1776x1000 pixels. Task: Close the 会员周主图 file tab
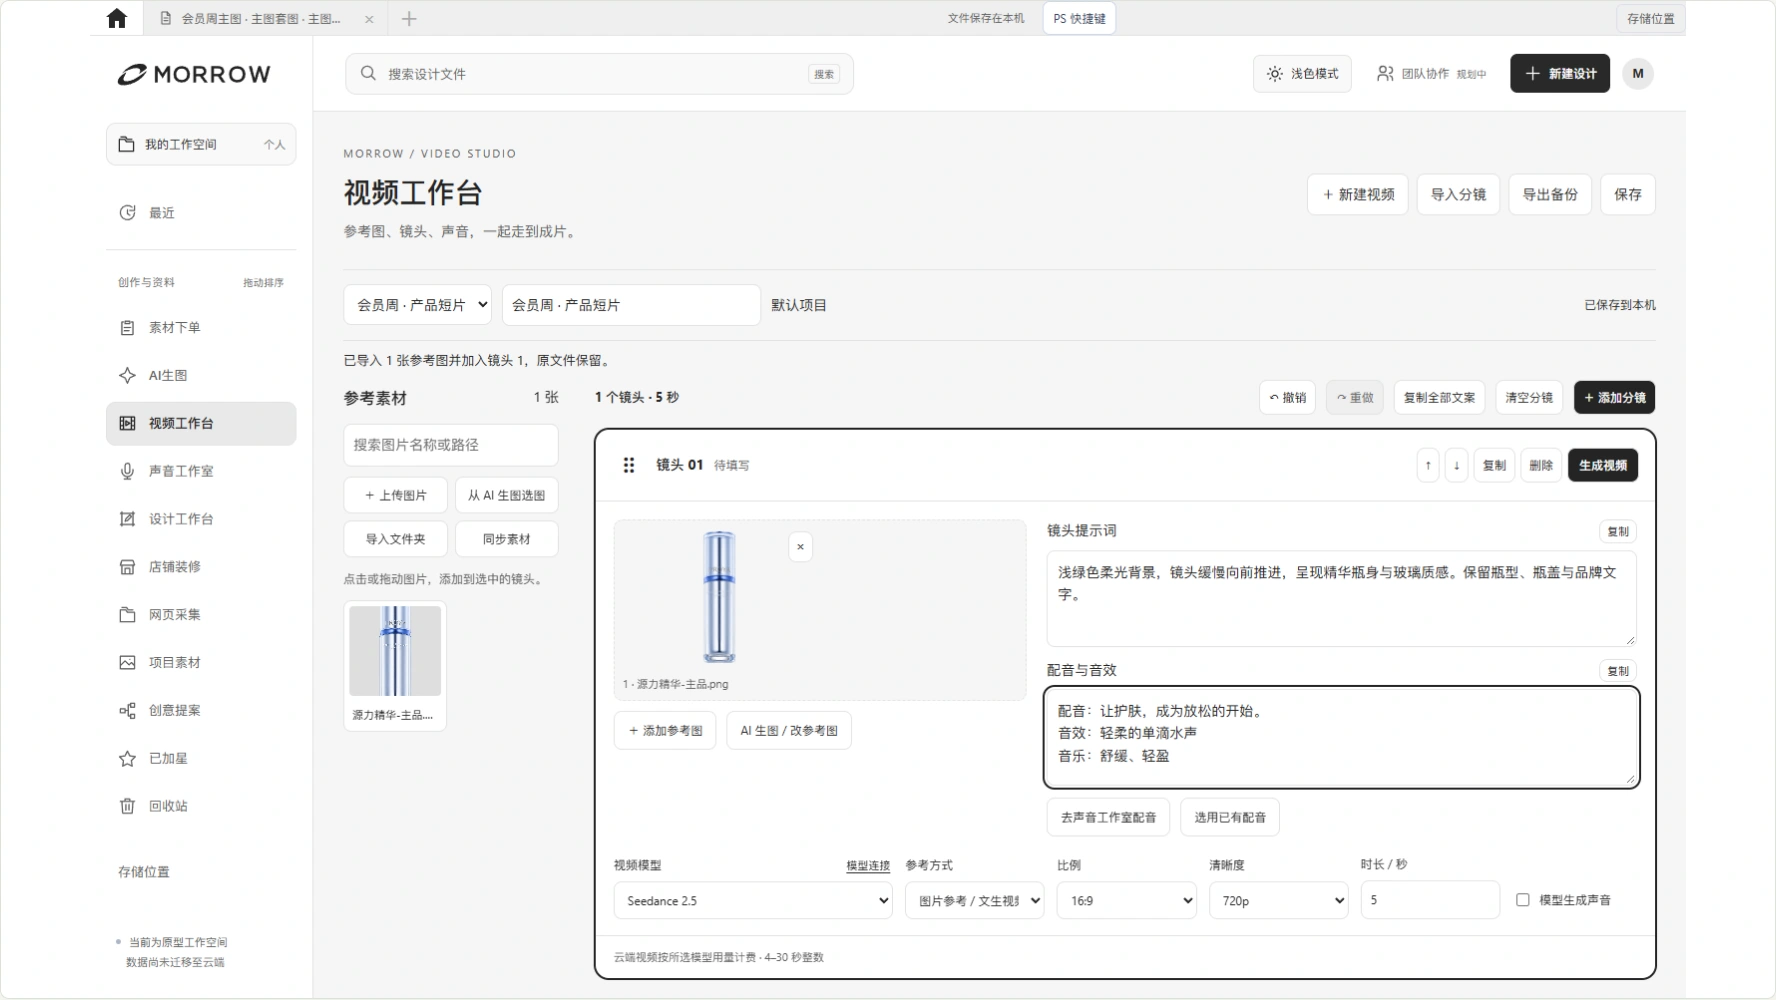[x=369, y=19]
